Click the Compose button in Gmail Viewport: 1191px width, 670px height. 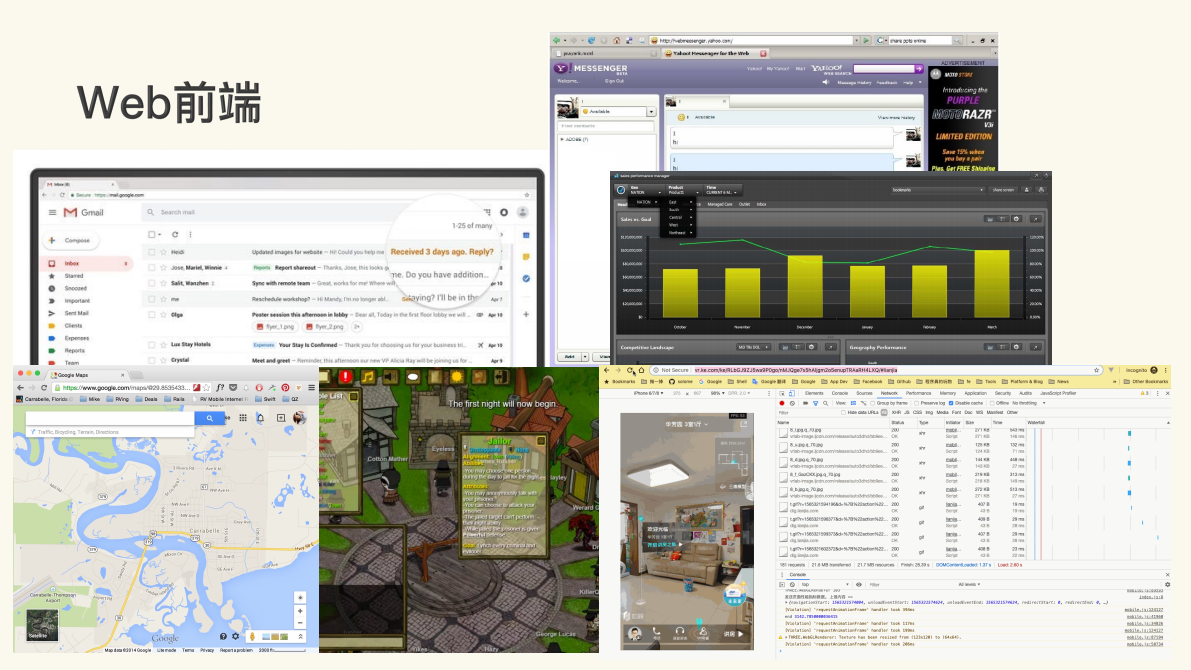click(71, 240)
